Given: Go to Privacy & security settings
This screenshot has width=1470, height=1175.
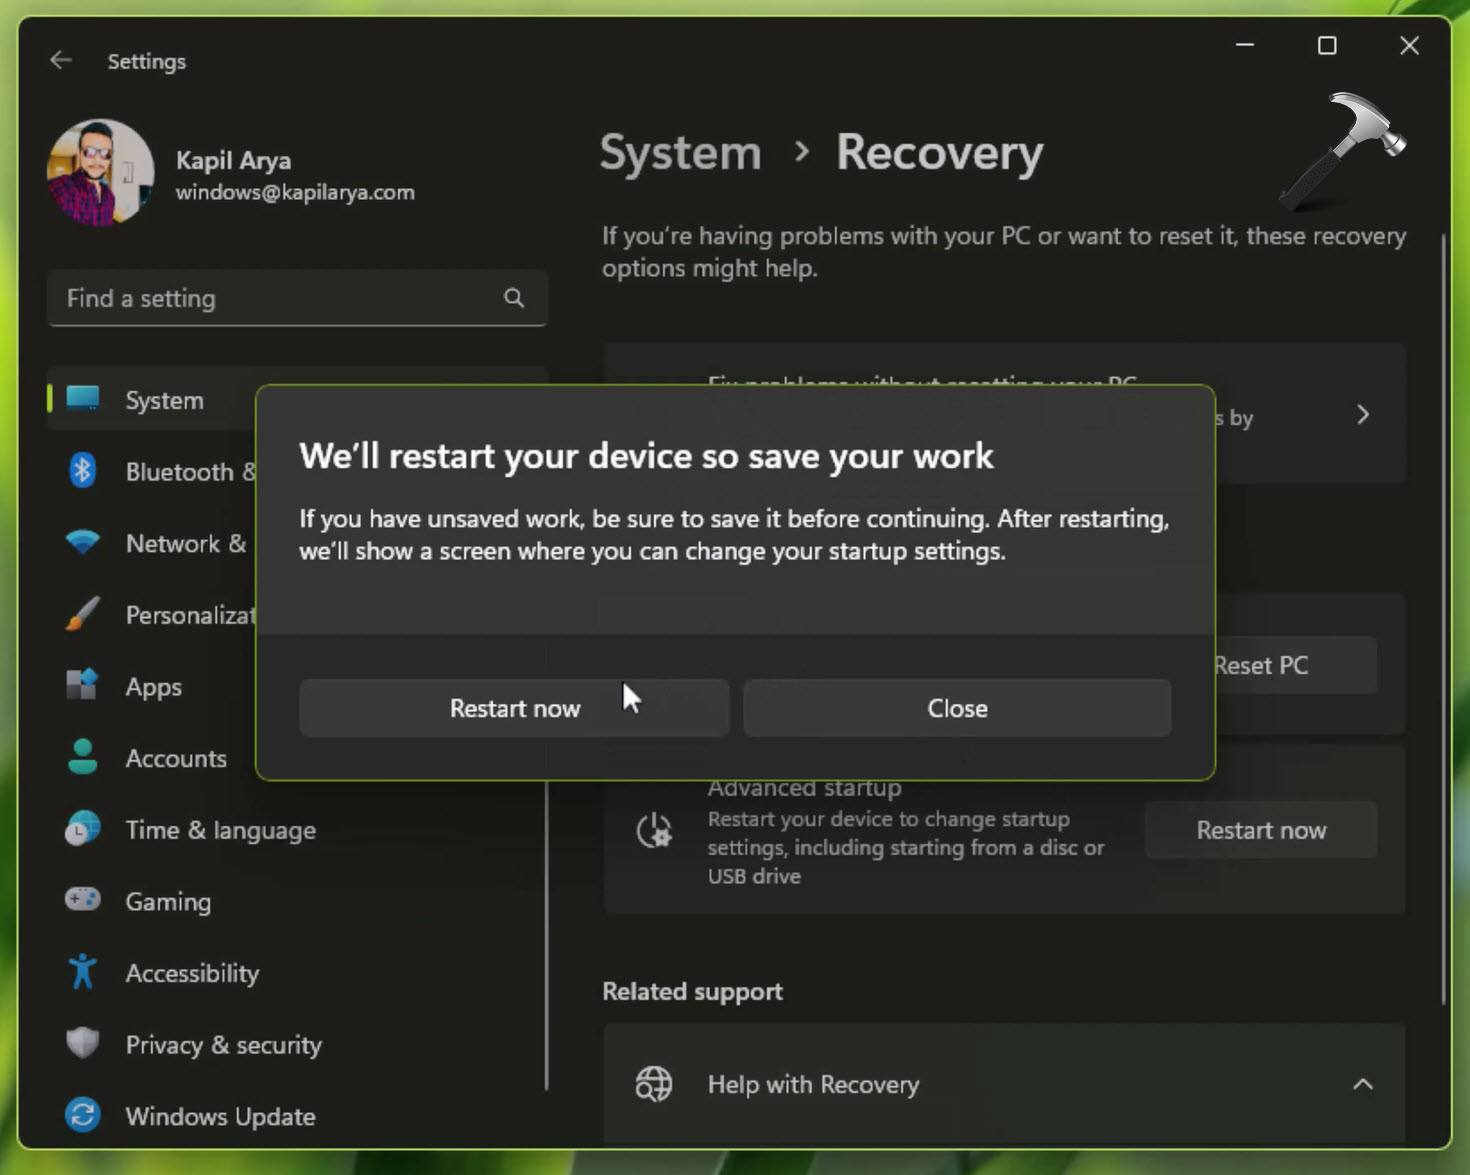Looking at the screenshot, I should [223, 1045].
